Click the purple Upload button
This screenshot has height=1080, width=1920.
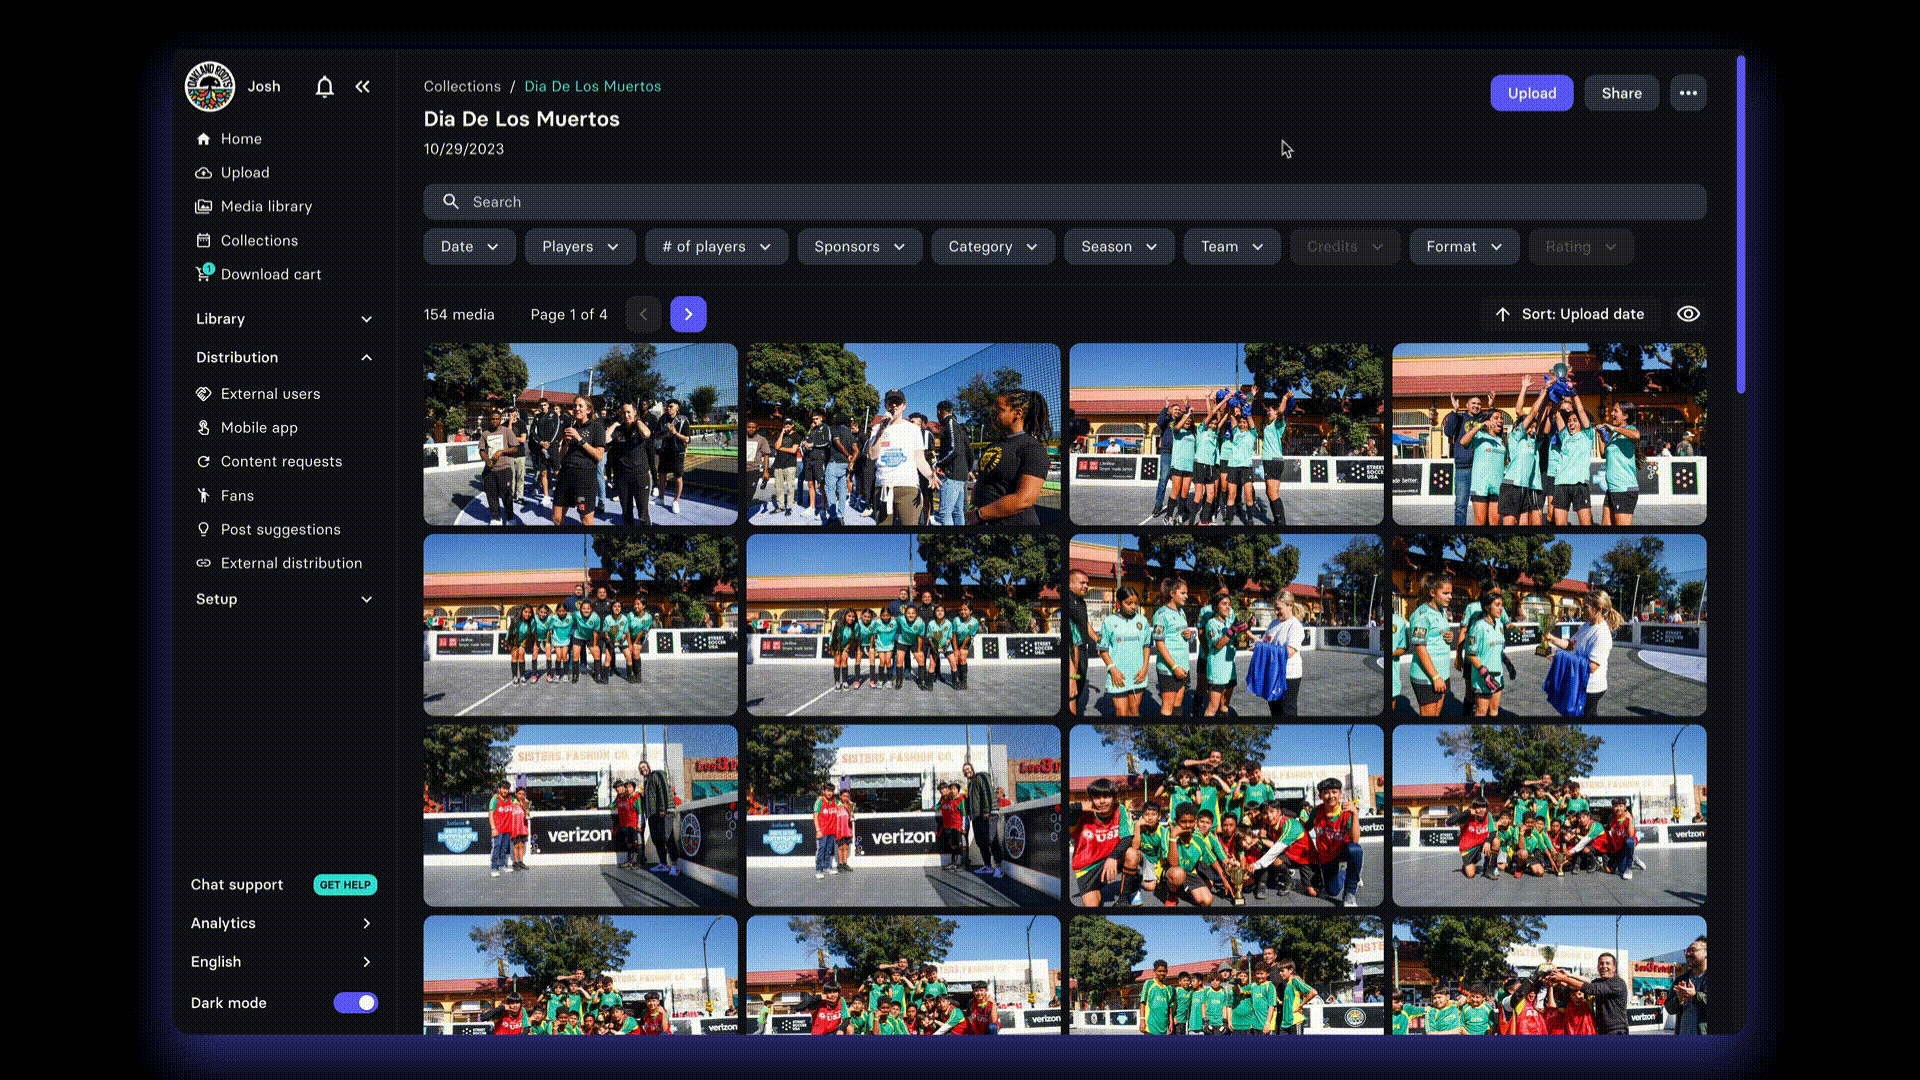1531,93
